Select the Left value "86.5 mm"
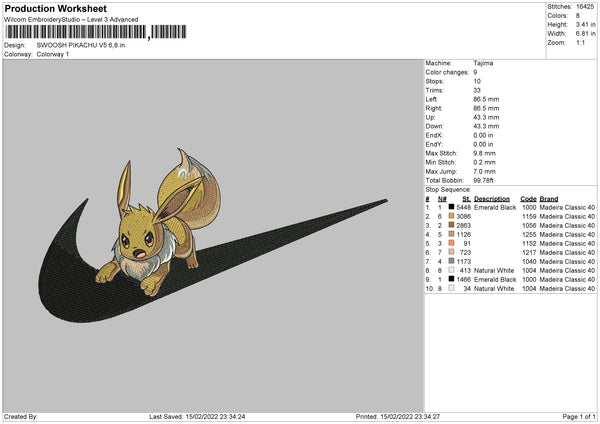Screen dimensions: 600x424 [486, 99]
